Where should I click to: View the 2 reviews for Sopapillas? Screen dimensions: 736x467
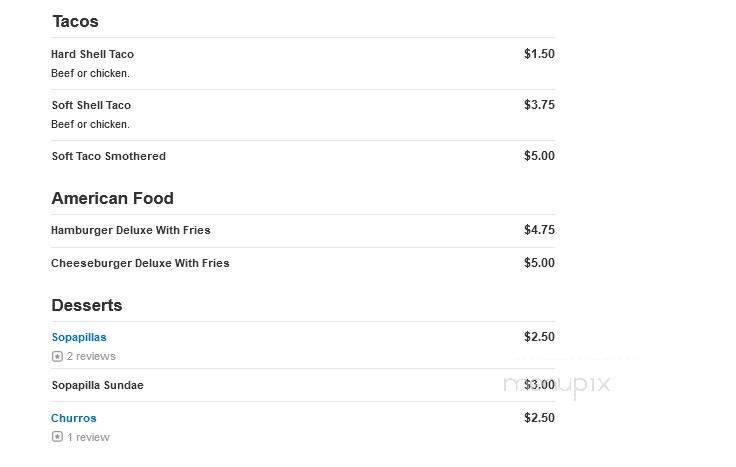pyautogui.click(x=91, y=356)
